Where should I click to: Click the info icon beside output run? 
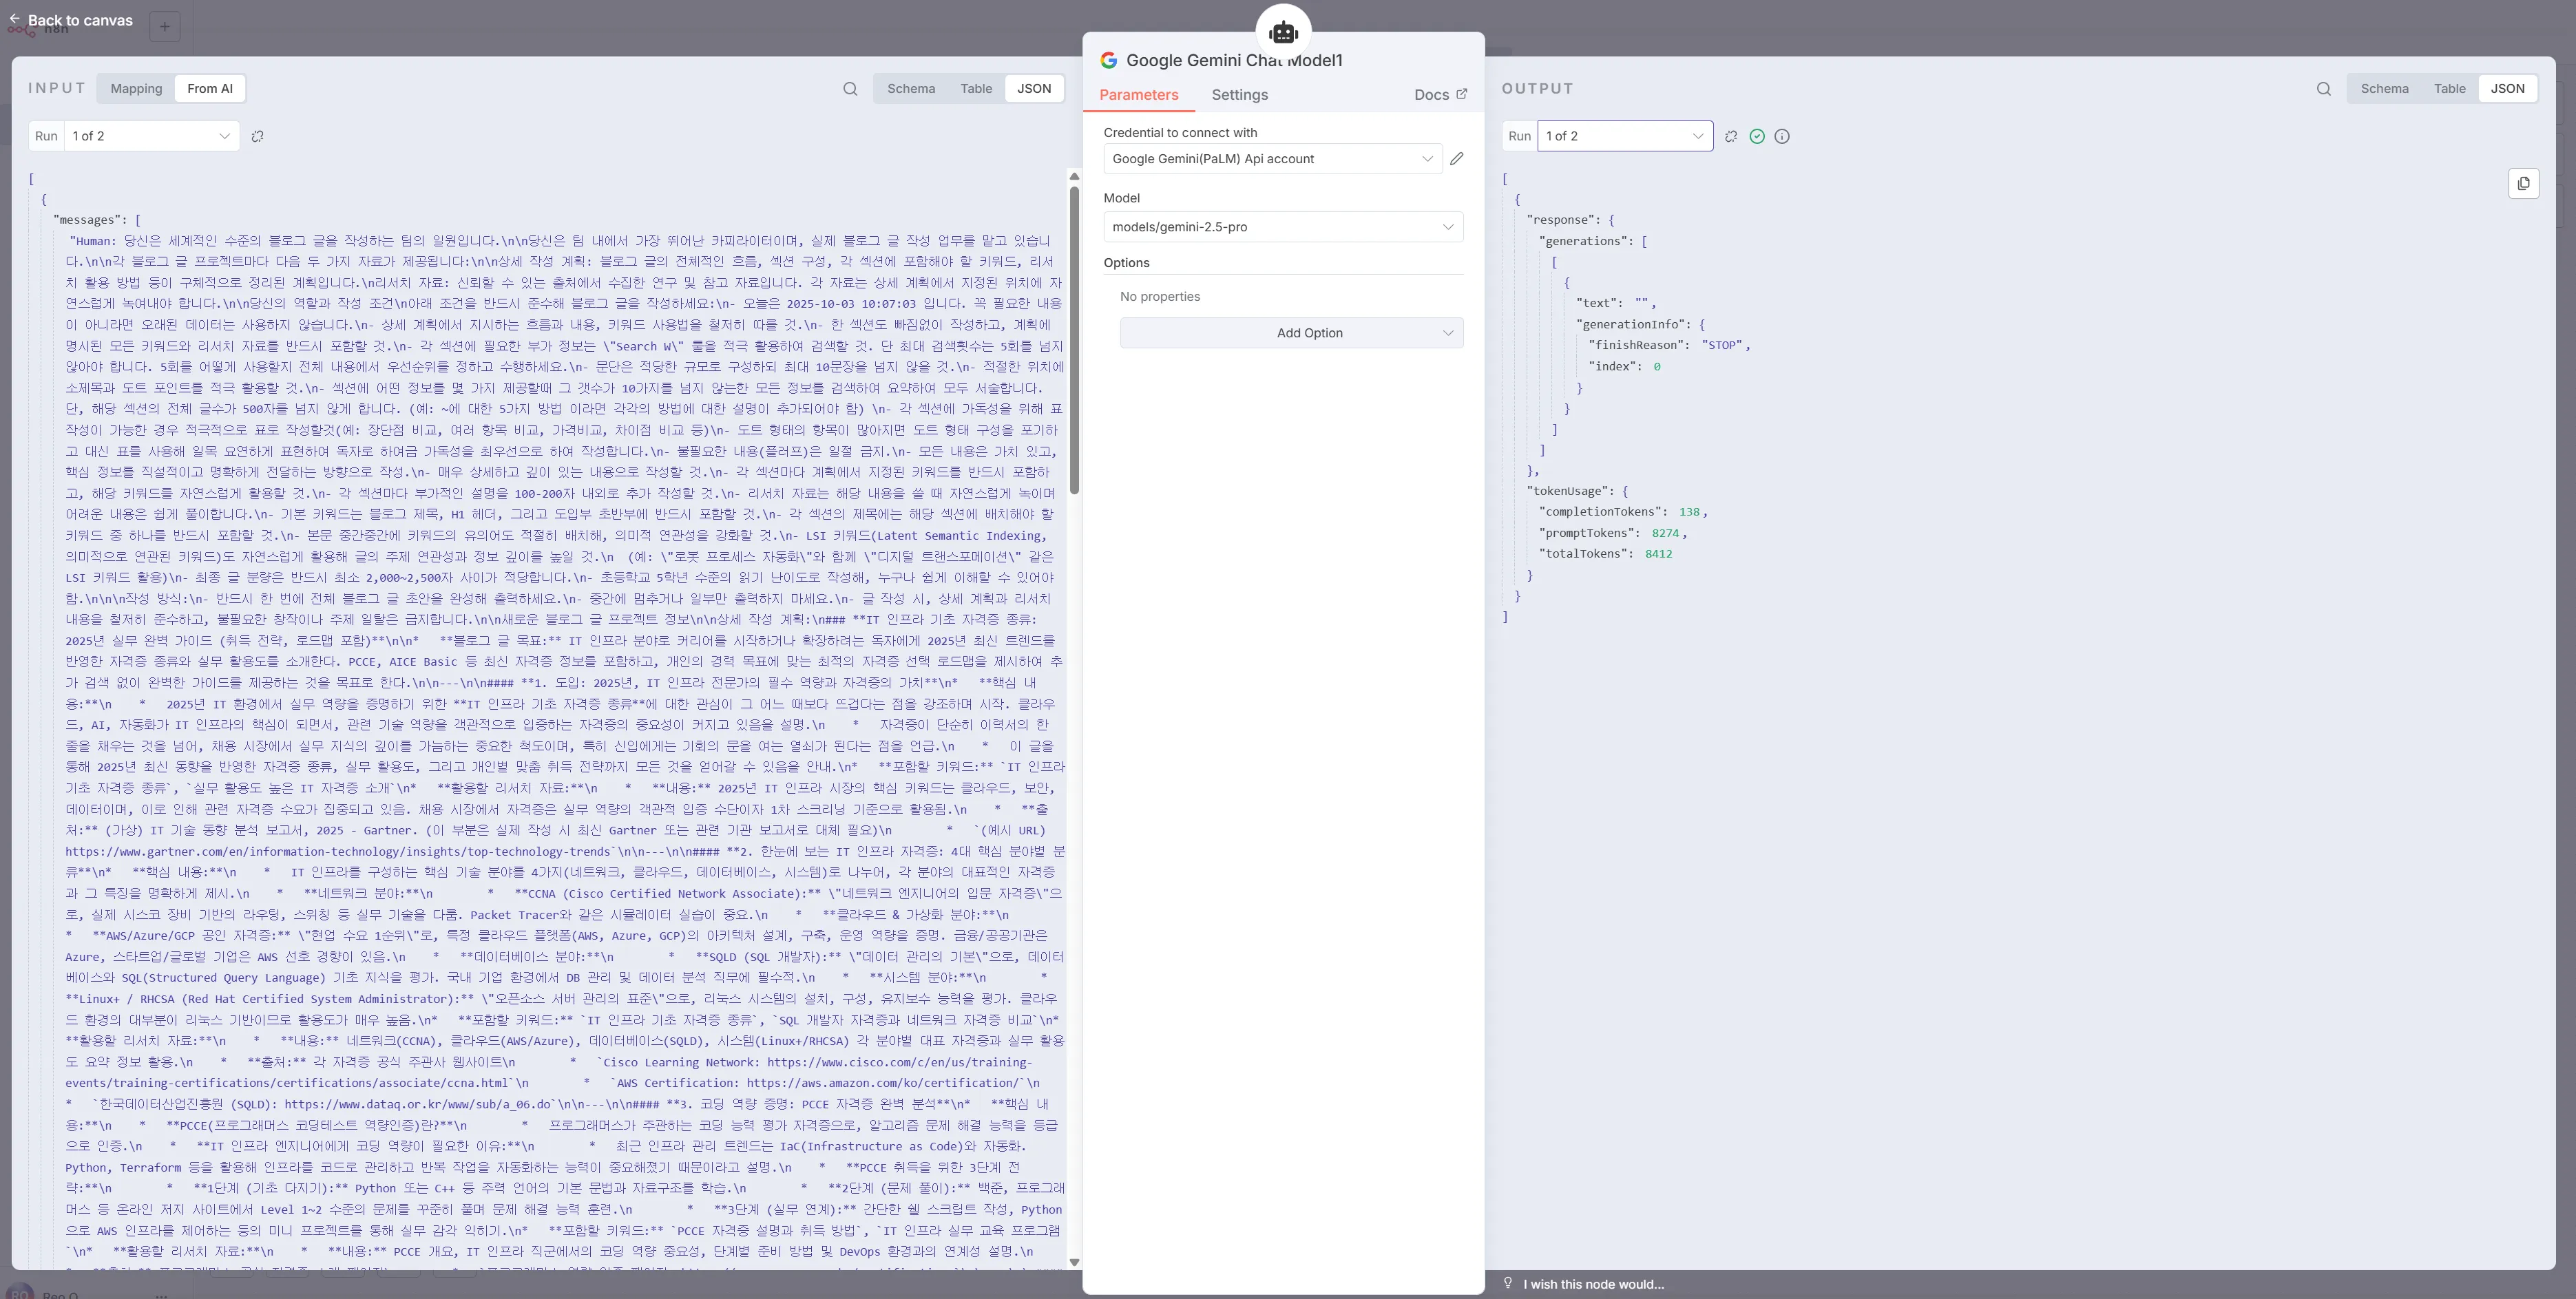point(1782,137)
